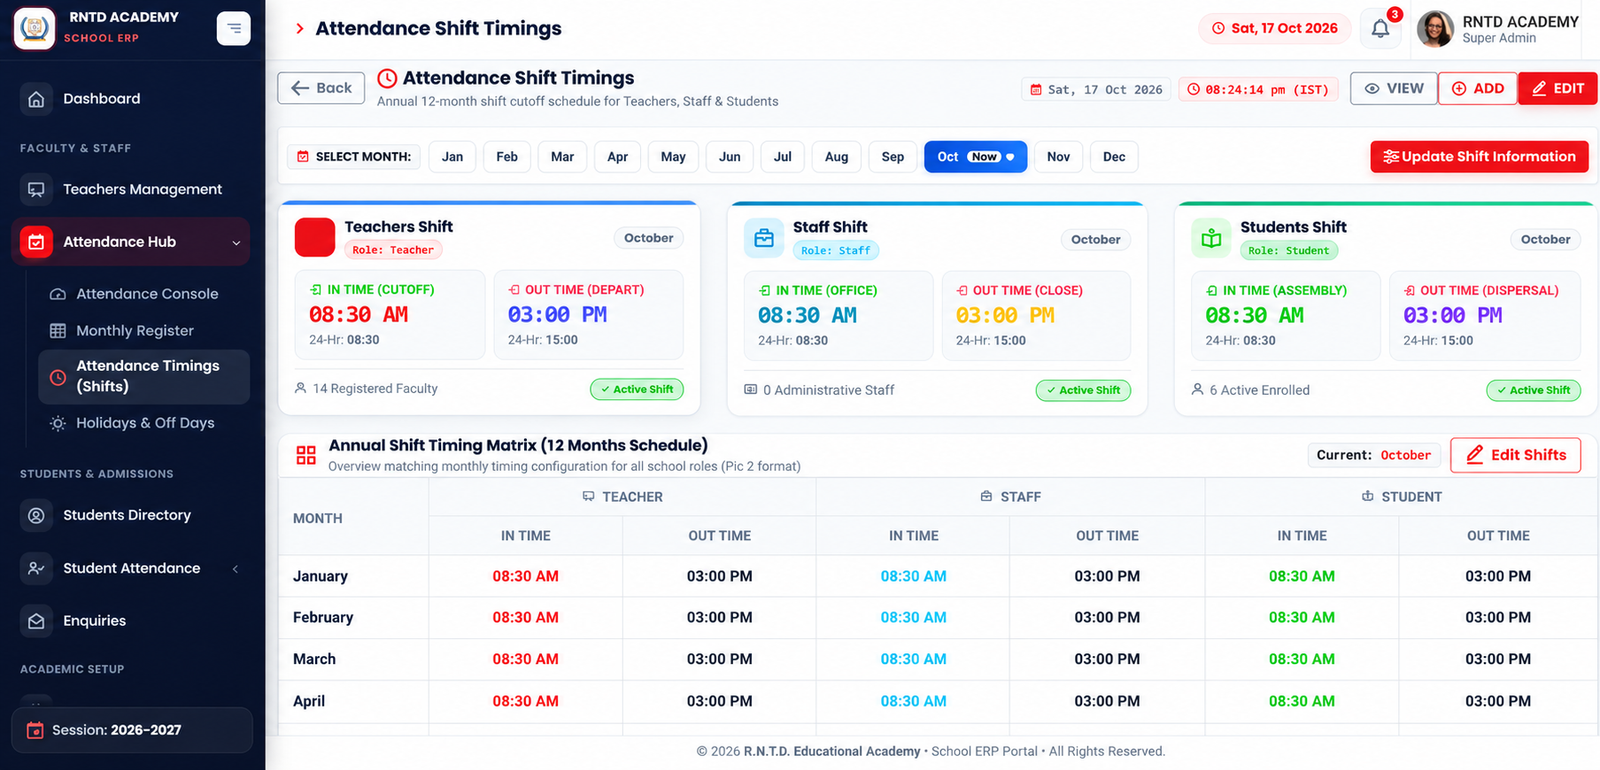Expand the Student Attendance submenu arrow
Viewport: 1600px width, 770px height.
(x=236, y=569)
